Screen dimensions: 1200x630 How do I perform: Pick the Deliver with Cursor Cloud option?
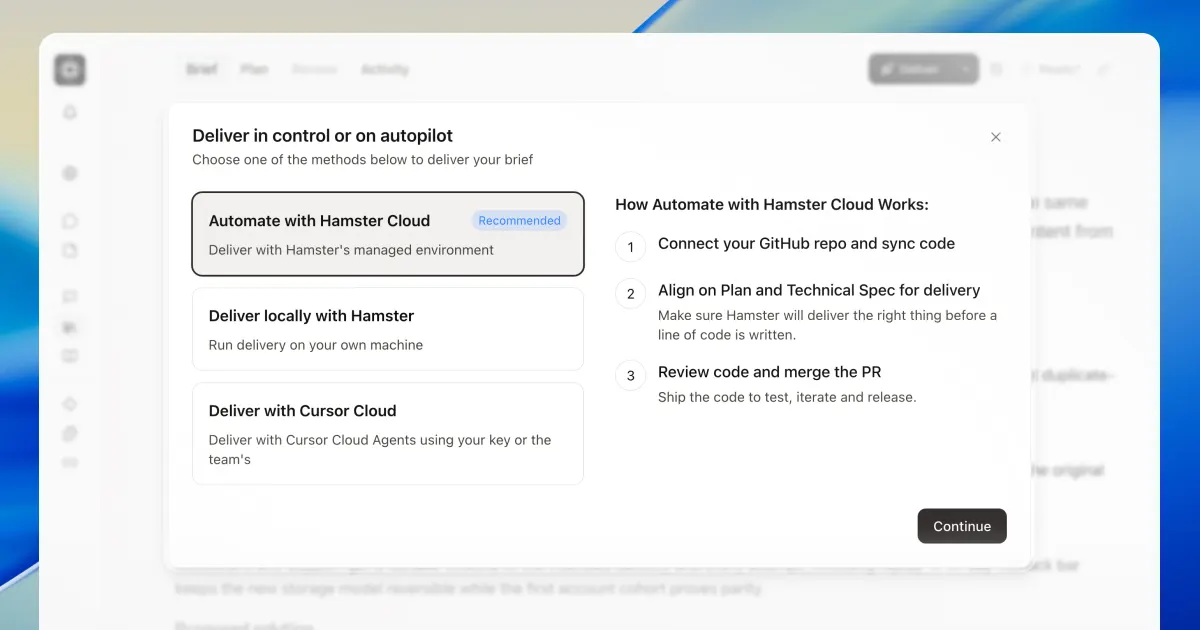(x=388, y=434)
